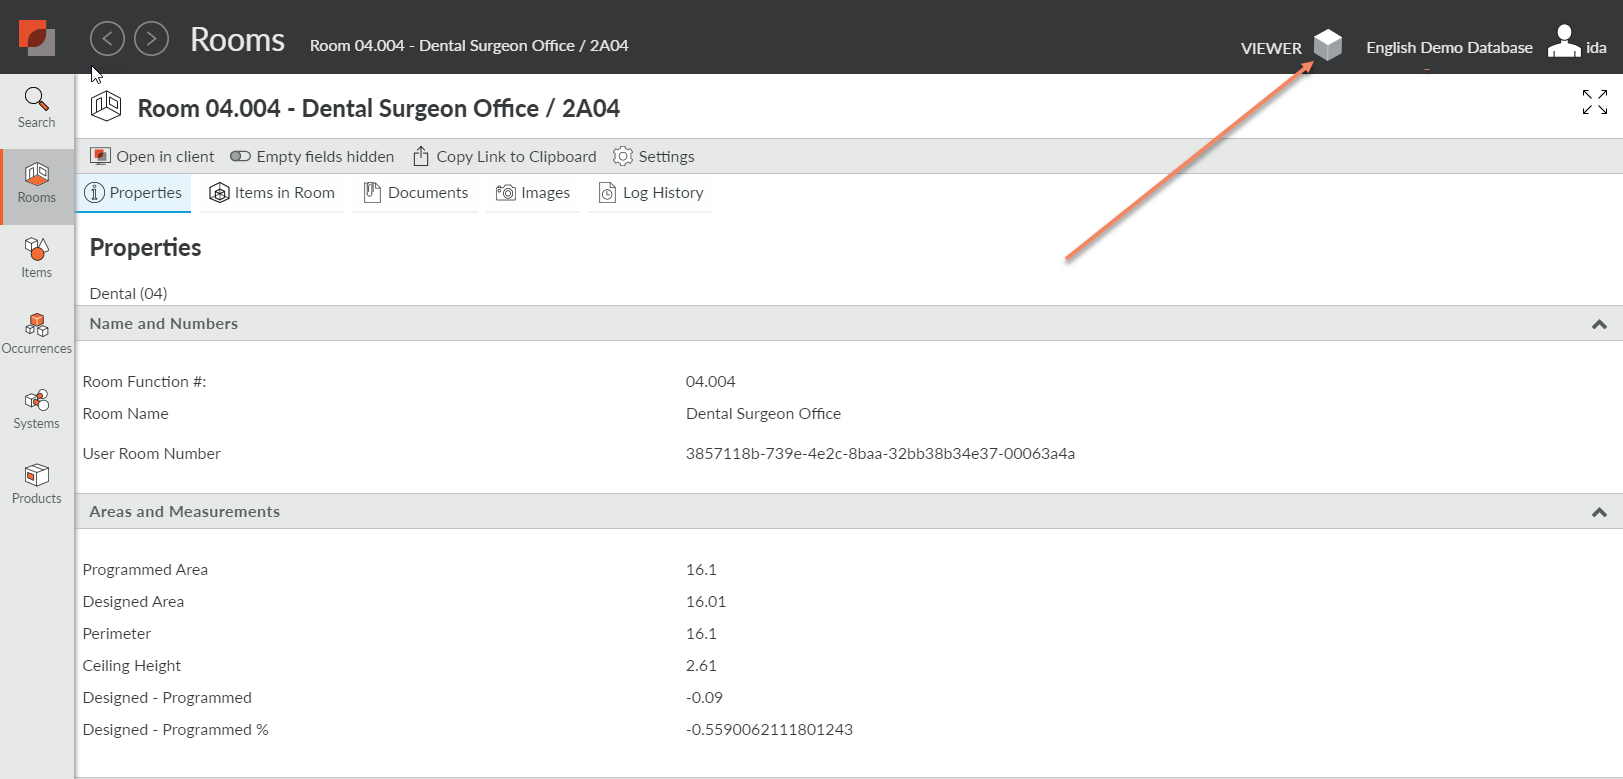The width and height of the screenshot is (1623, 779).
Task: Click the user profile icon ida
Action: click(1564, 43)
